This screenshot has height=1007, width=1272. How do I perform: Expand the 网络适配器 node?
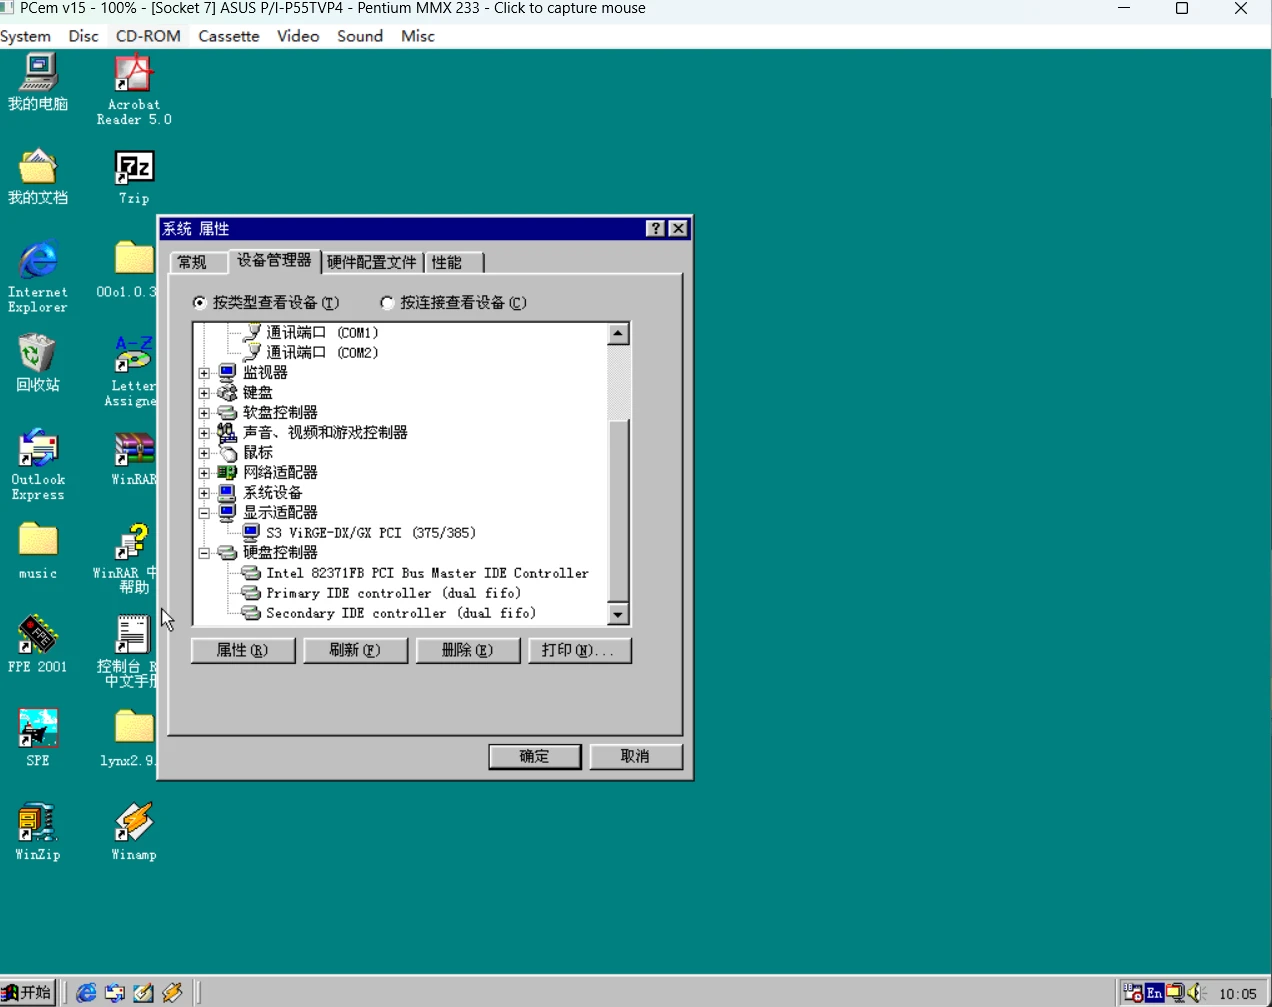tap(204, 473)
